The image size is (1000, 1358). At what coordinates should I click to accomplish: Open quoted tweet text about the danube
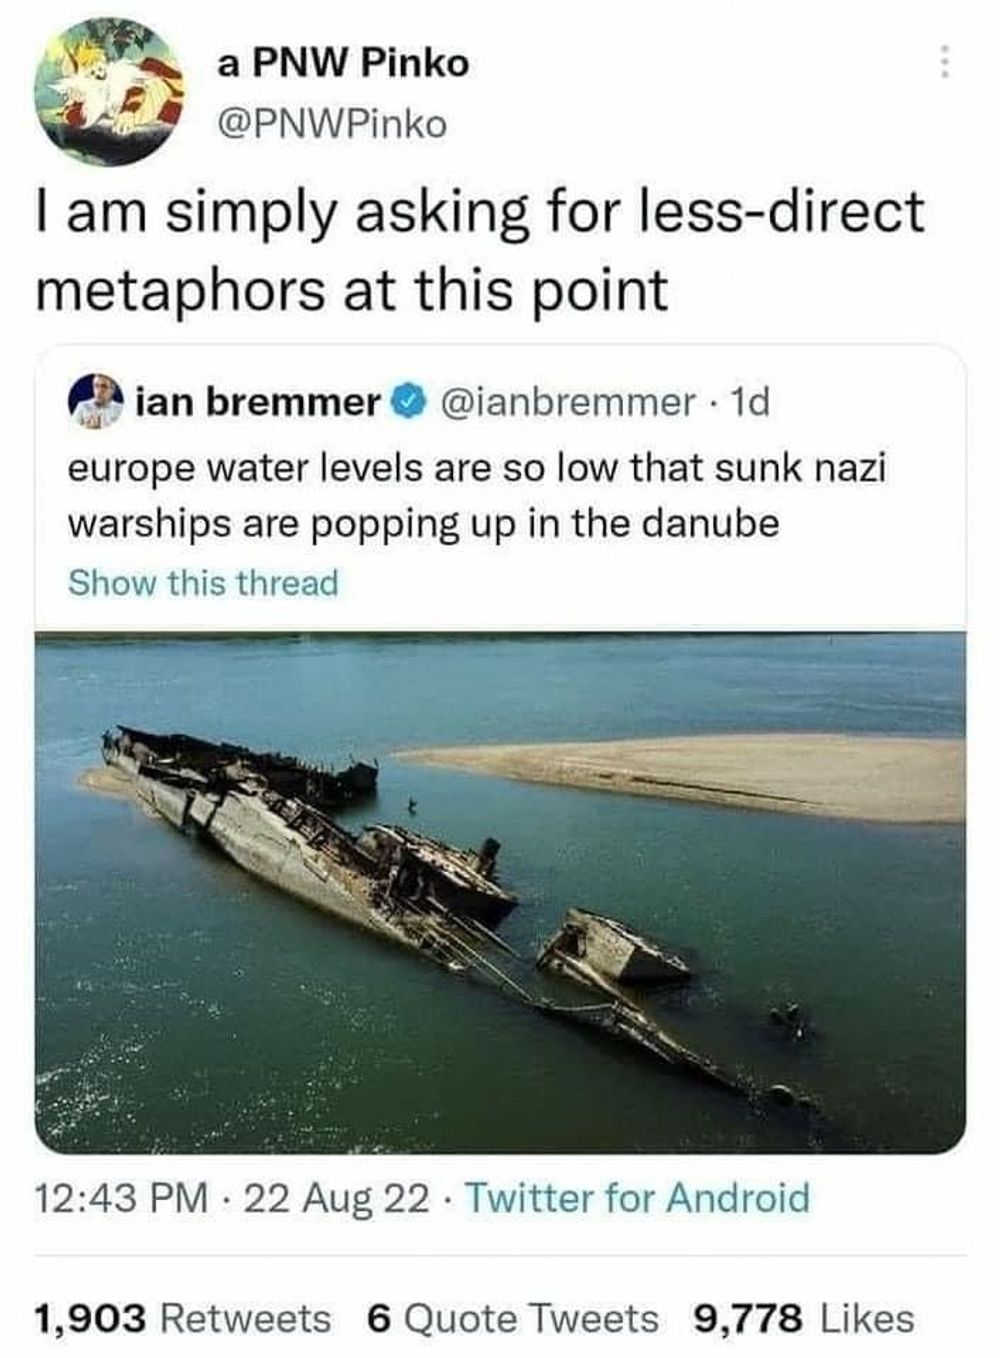[x=477, y=495]
